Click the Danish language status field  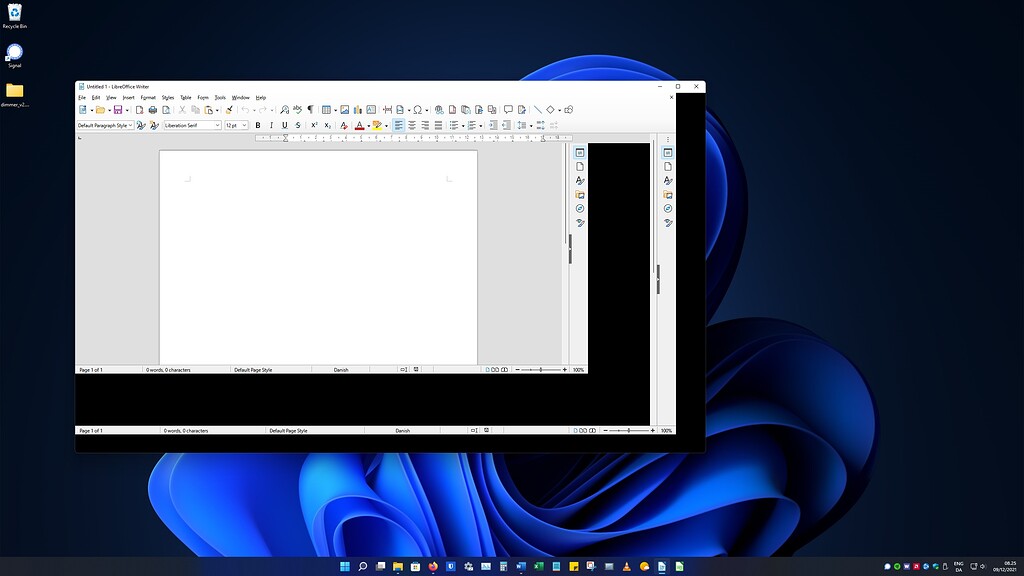pyautogui.click(x=340, y=369)
